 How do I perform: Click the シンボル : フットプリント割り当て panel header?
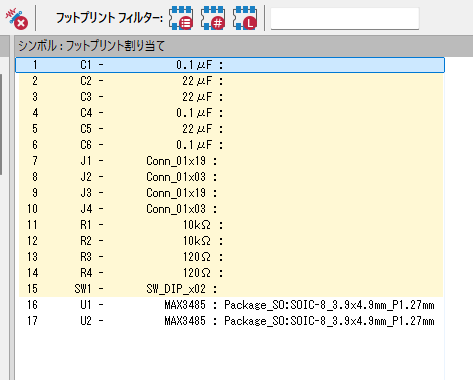pyautogui.click(x=244, y=46)
